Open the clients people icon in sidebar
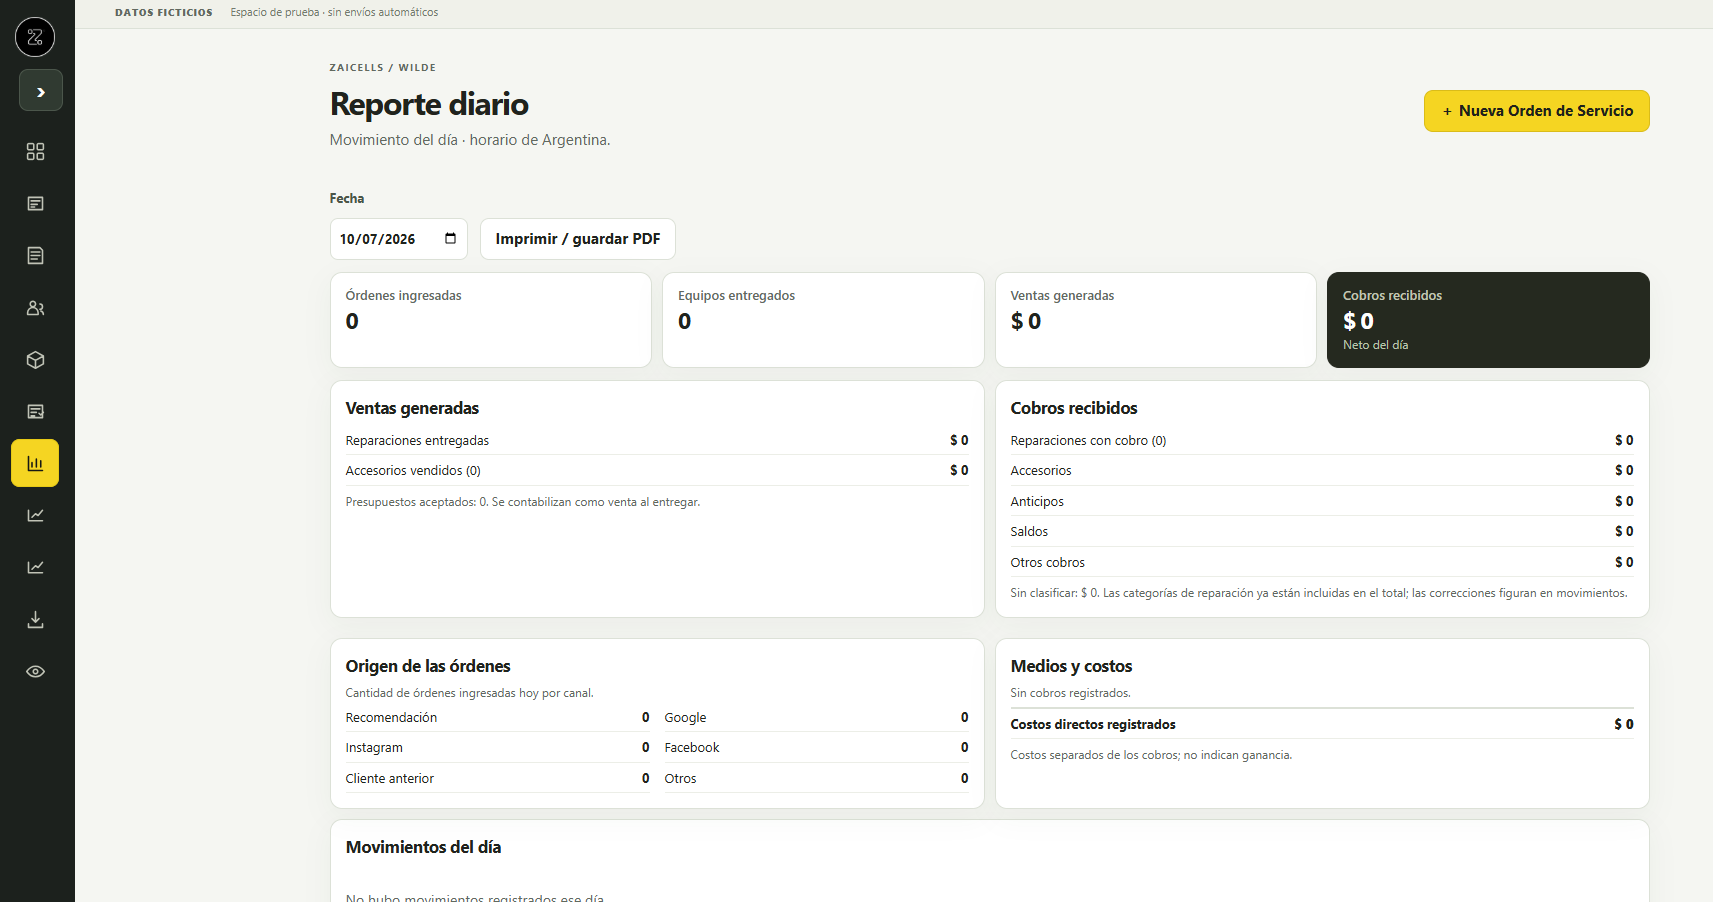Image resolution: width=1713 pixels, height=902 pixels. click(35, 307)
